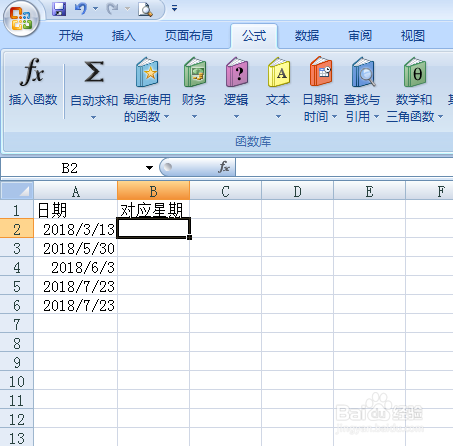Open the 日期和时间 functions book icon
The image size is (453, 446).
(x=321, y=72)
